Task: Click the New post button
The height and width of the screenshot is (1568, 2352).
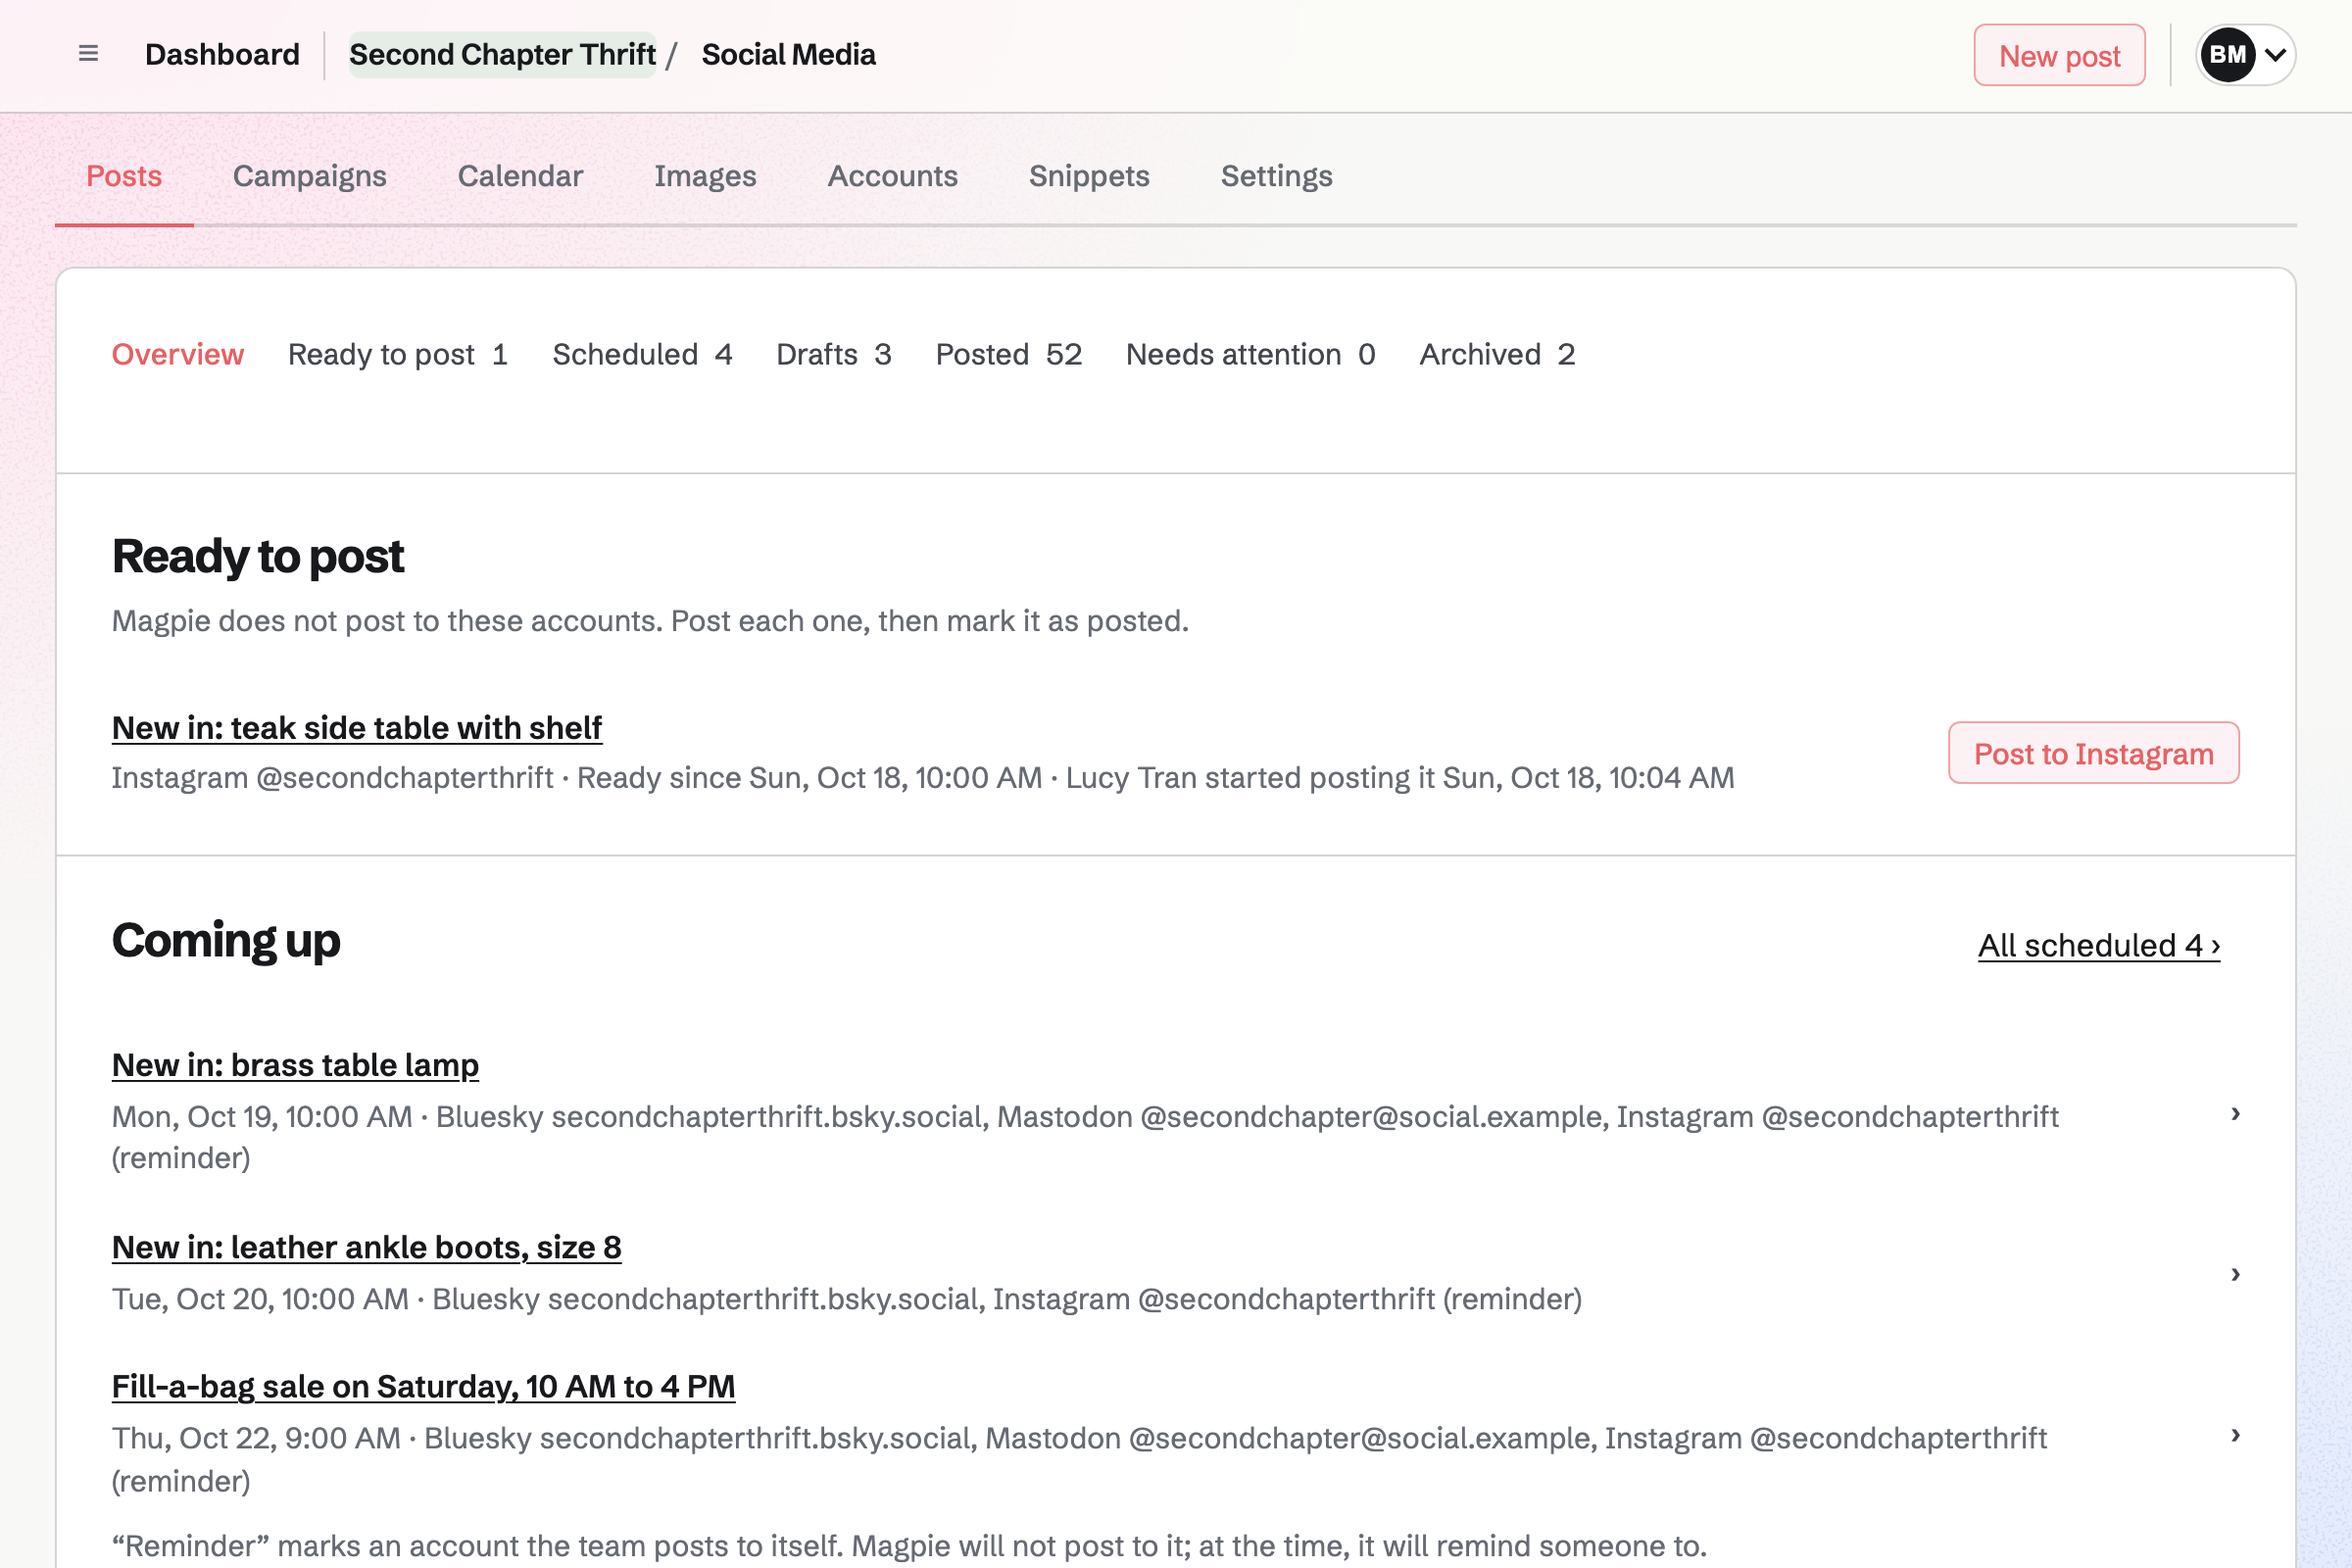Action: coord(2059,55)
